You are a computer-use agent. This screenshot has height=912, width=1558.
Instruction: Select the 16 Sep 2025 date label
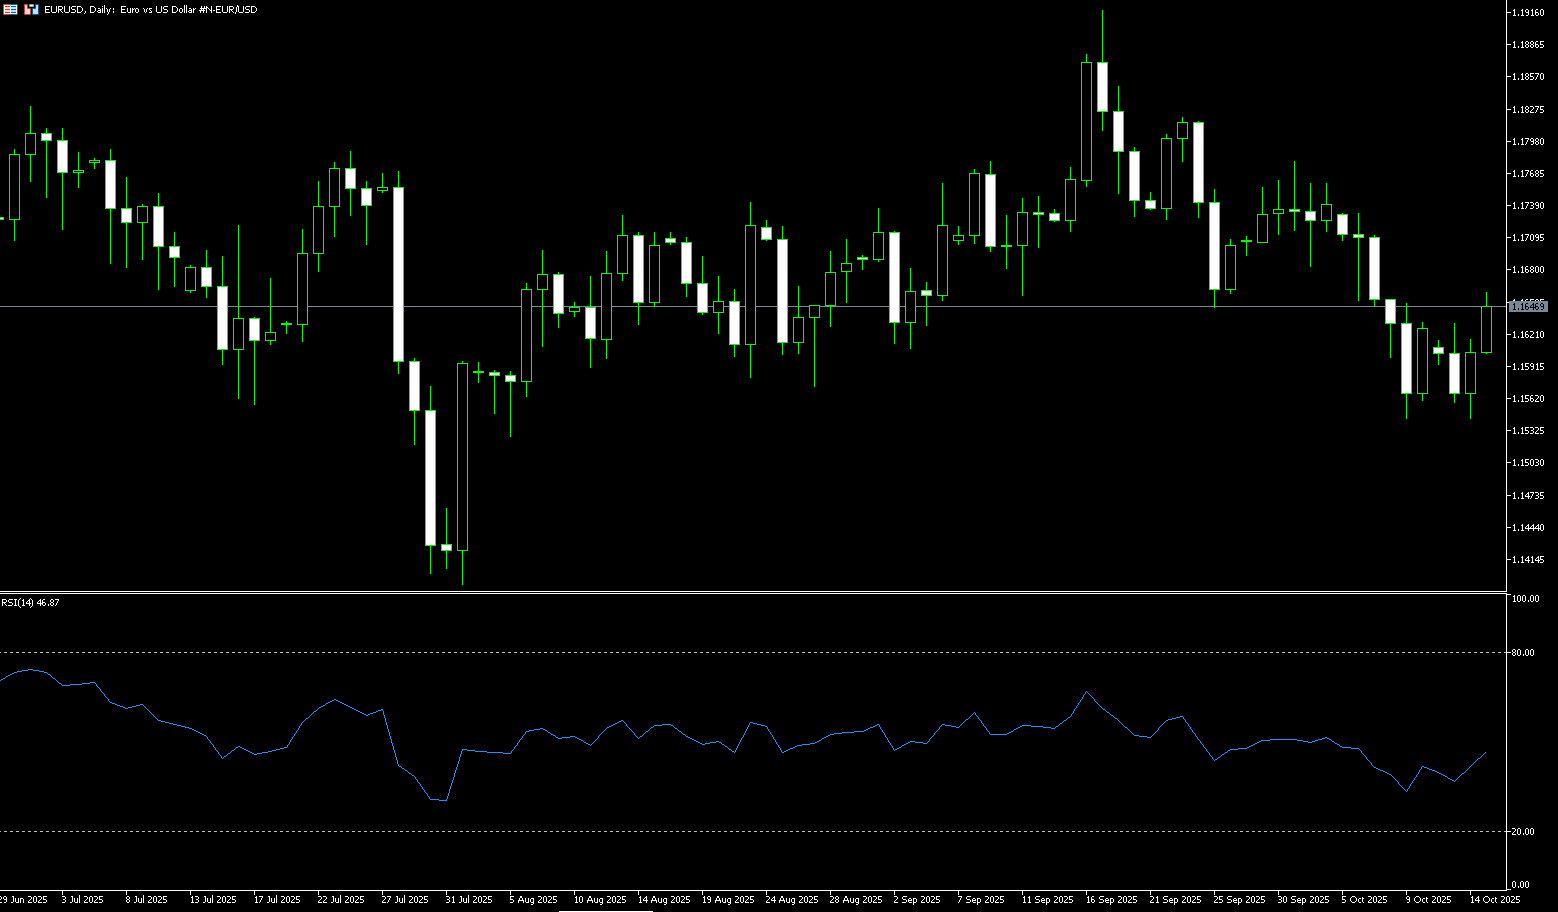click(1111, 900)
